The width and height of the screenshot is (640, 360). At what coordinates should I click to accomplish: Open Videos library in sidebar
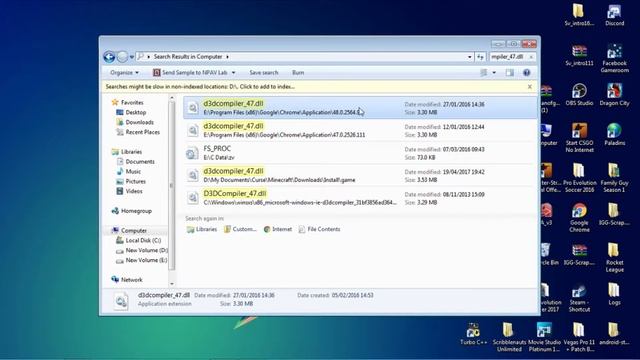129,191
